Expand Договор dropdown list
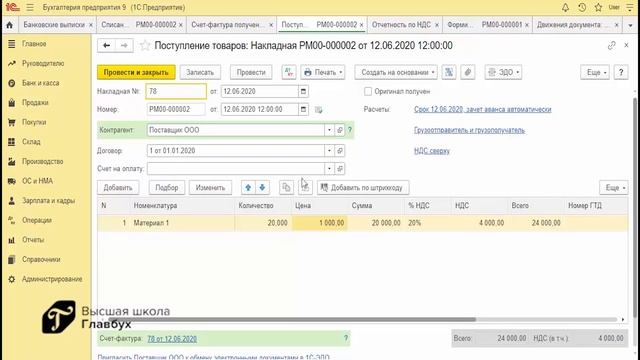Screen dimensions: 640x360 click(329, 151)
